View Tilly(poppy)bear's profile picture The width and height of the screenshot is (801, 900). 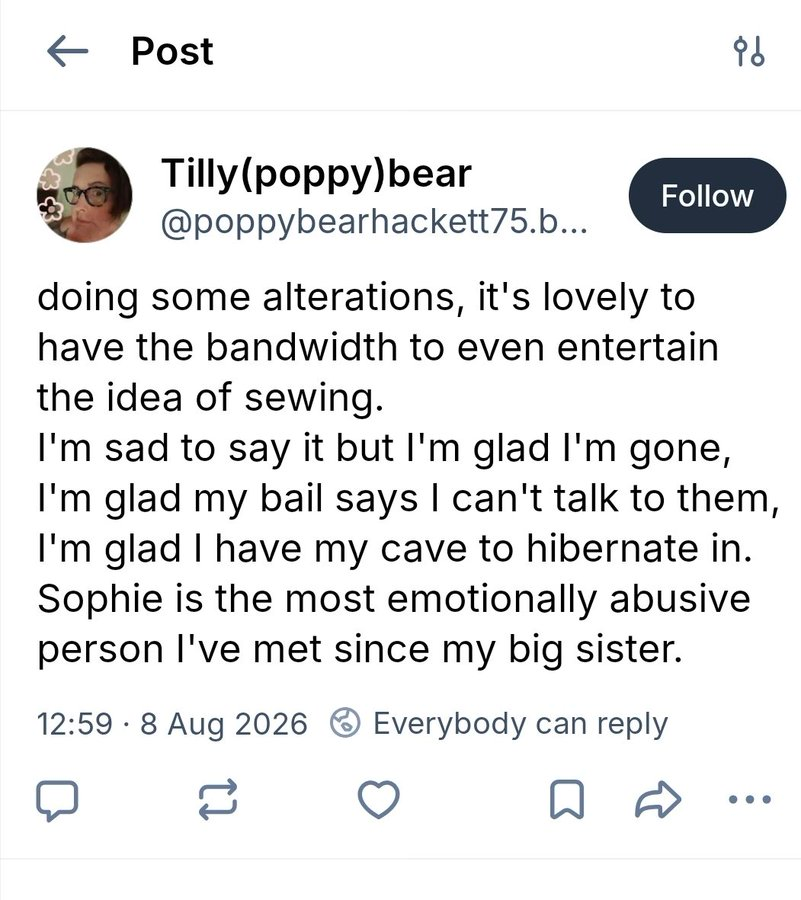pos(84,195)
